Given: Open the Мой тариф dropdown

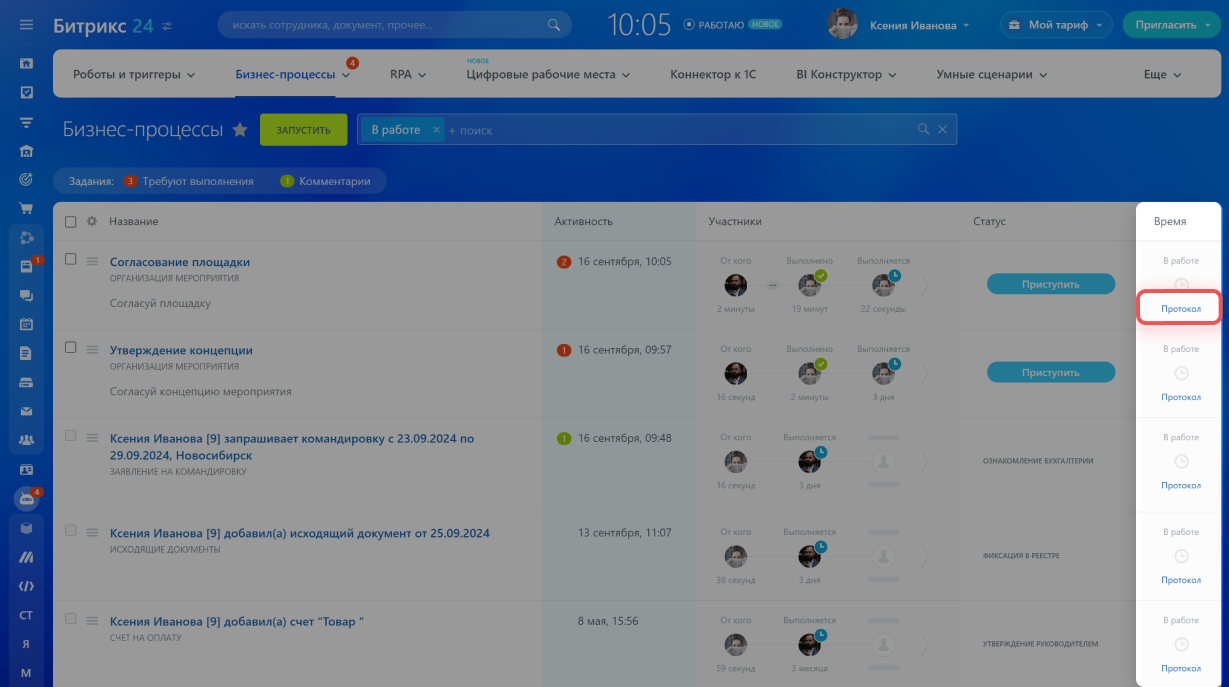Looking at the screenshot, I should point(1056,25).
